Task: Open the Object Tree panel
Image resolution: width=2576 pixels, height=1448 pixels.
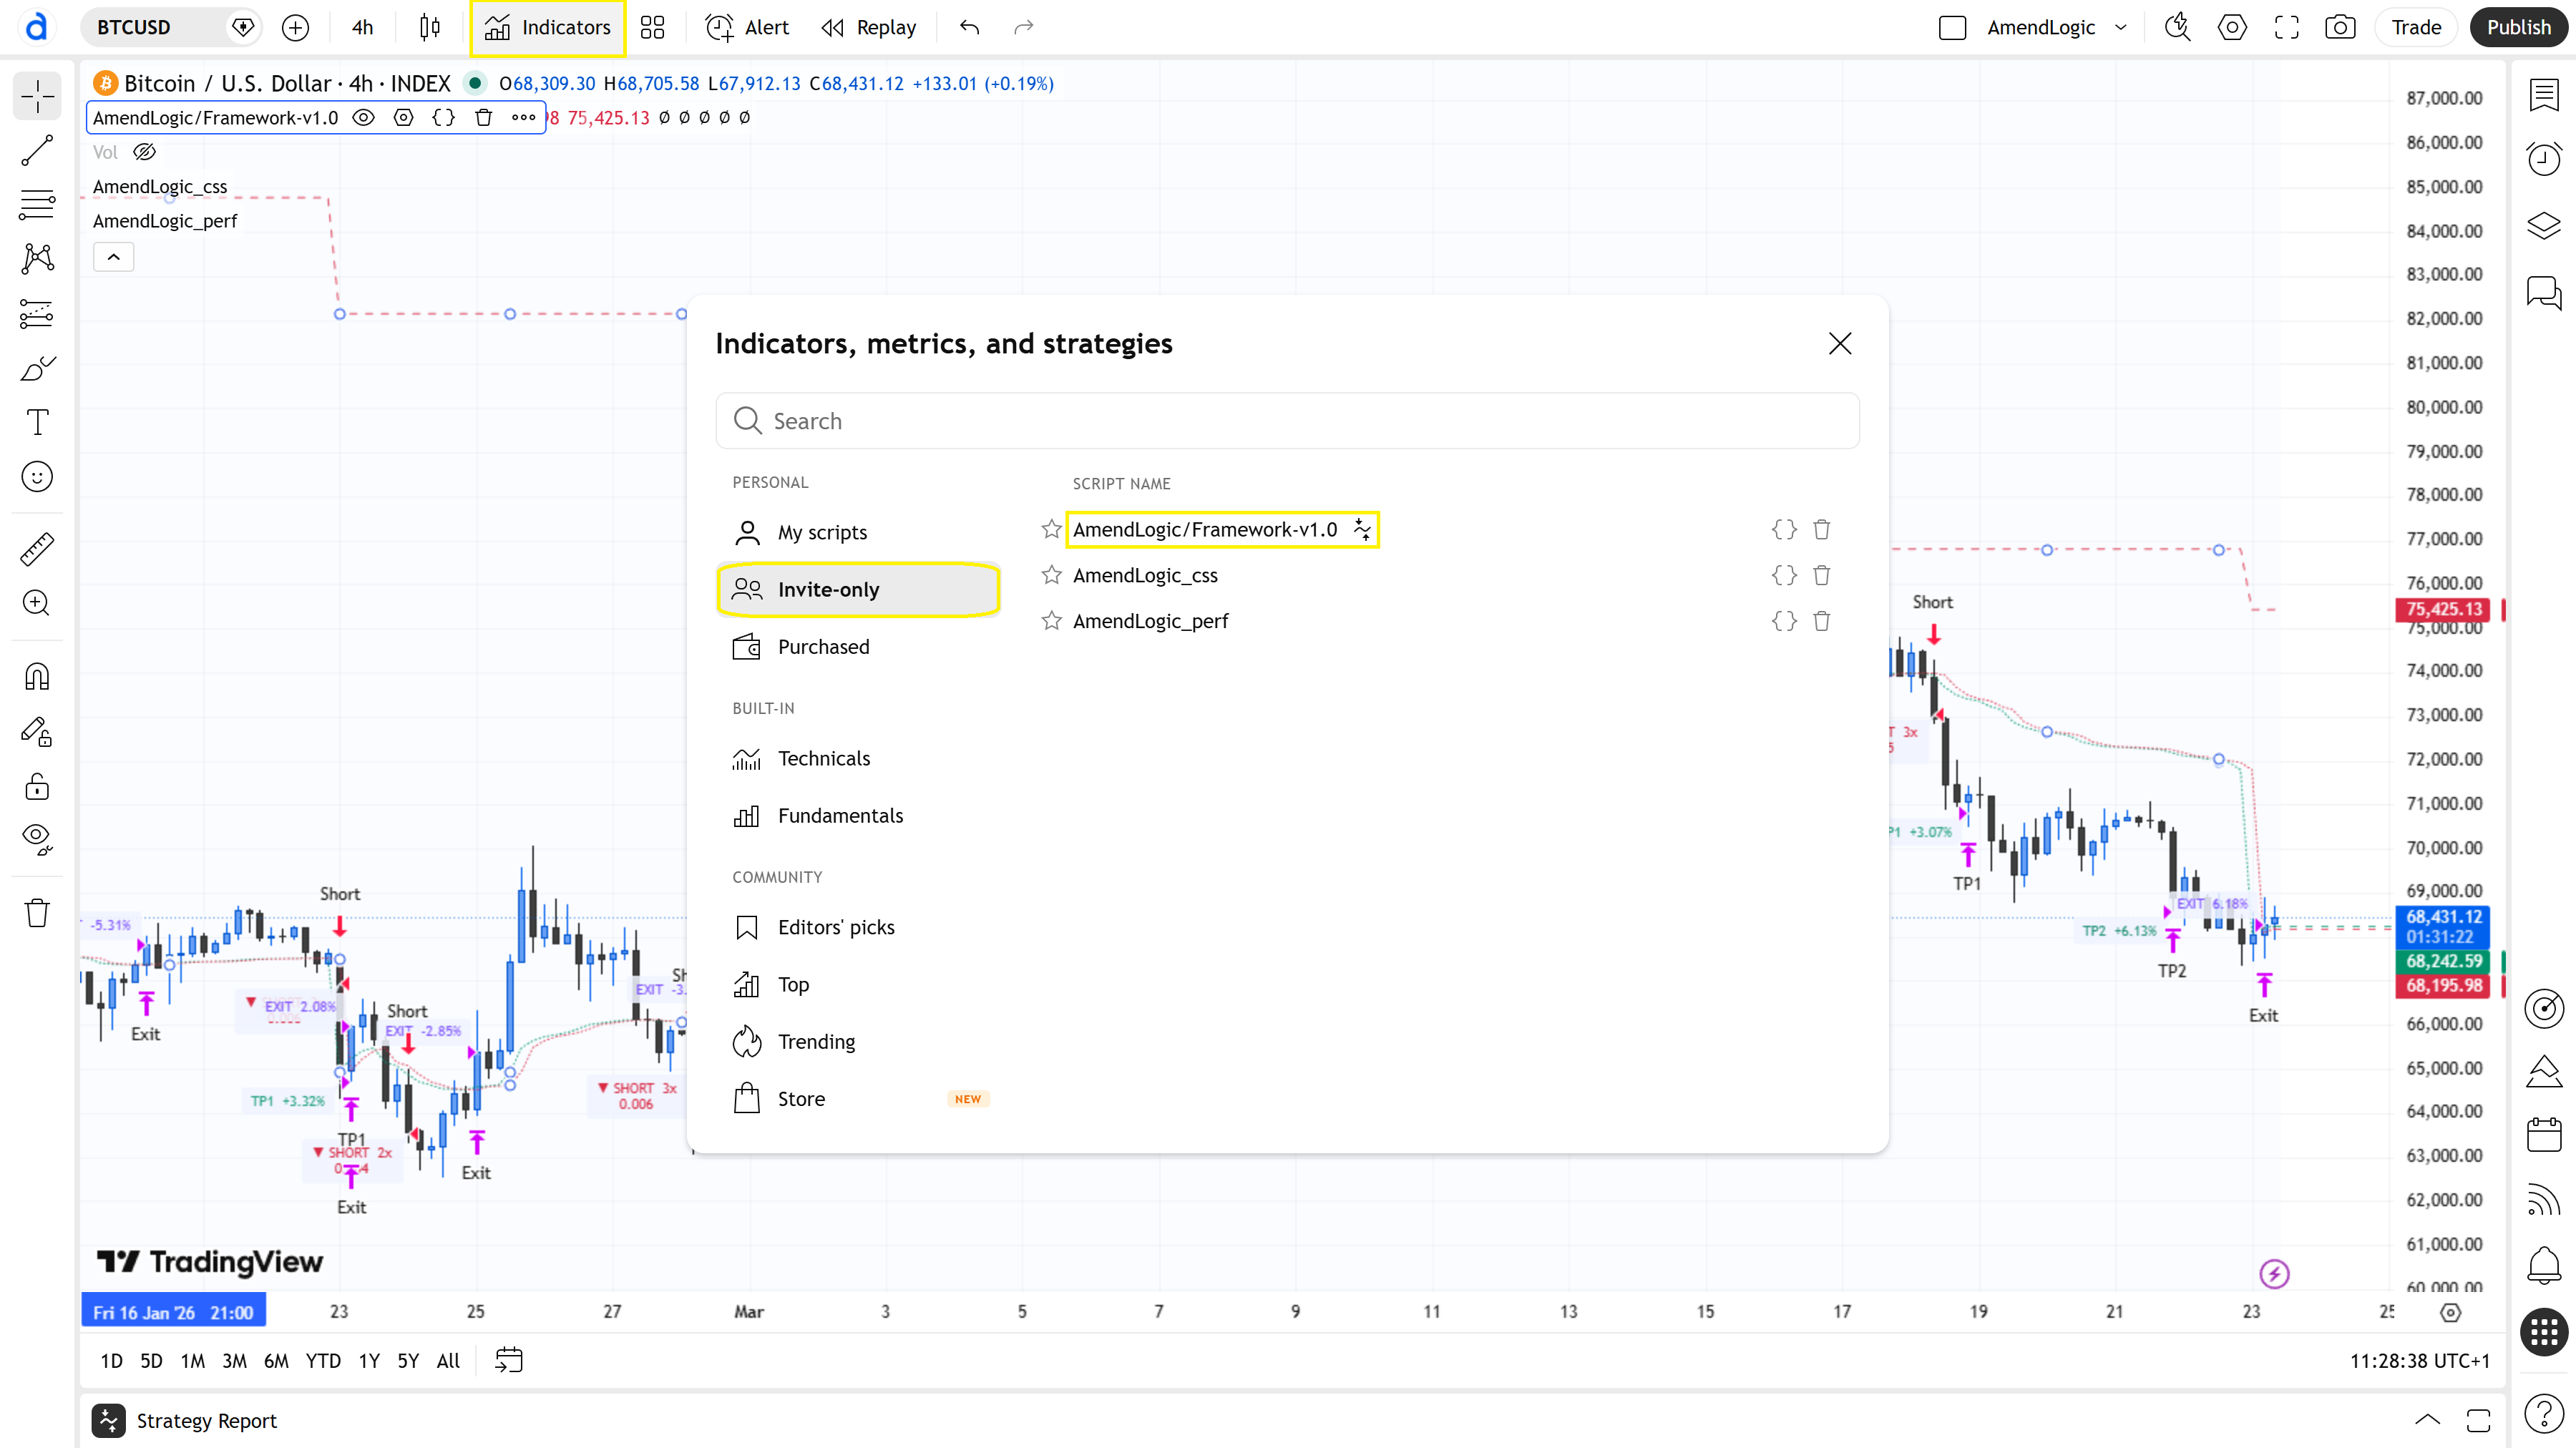Action: click(2545, 226)
